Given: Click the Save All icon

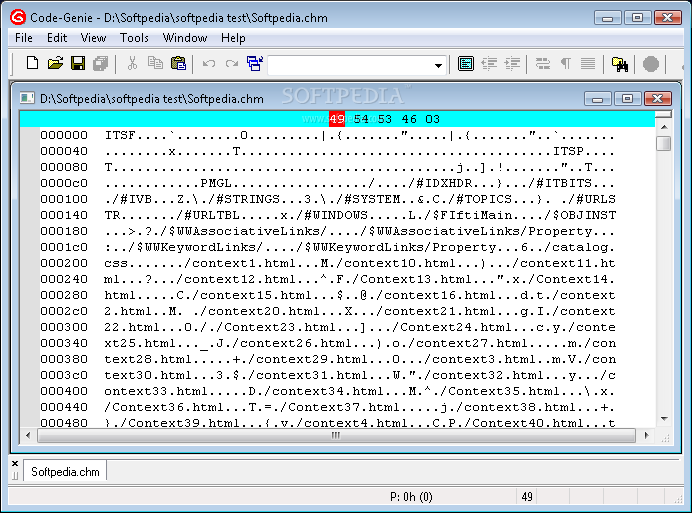Looking at the screenshot, I should (101, 64).
